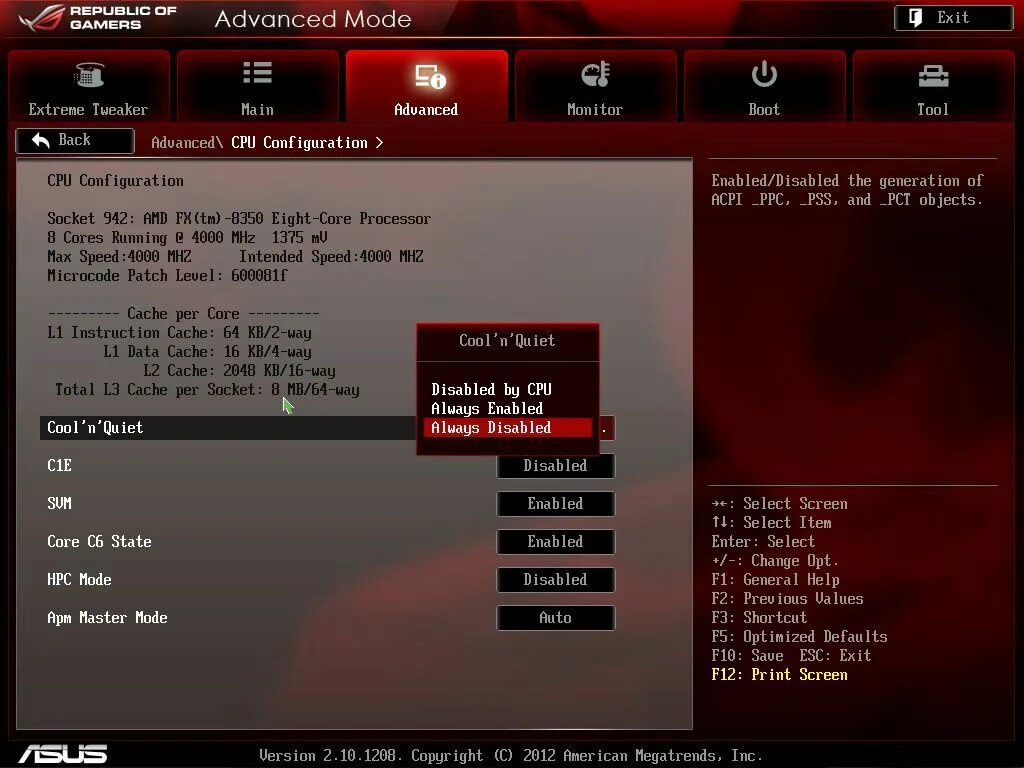This screenshot has height=768, width=1024.
Task: Click F5: Optimized Defaults hint
Action: pyautogui.click(x=799, y=637)
